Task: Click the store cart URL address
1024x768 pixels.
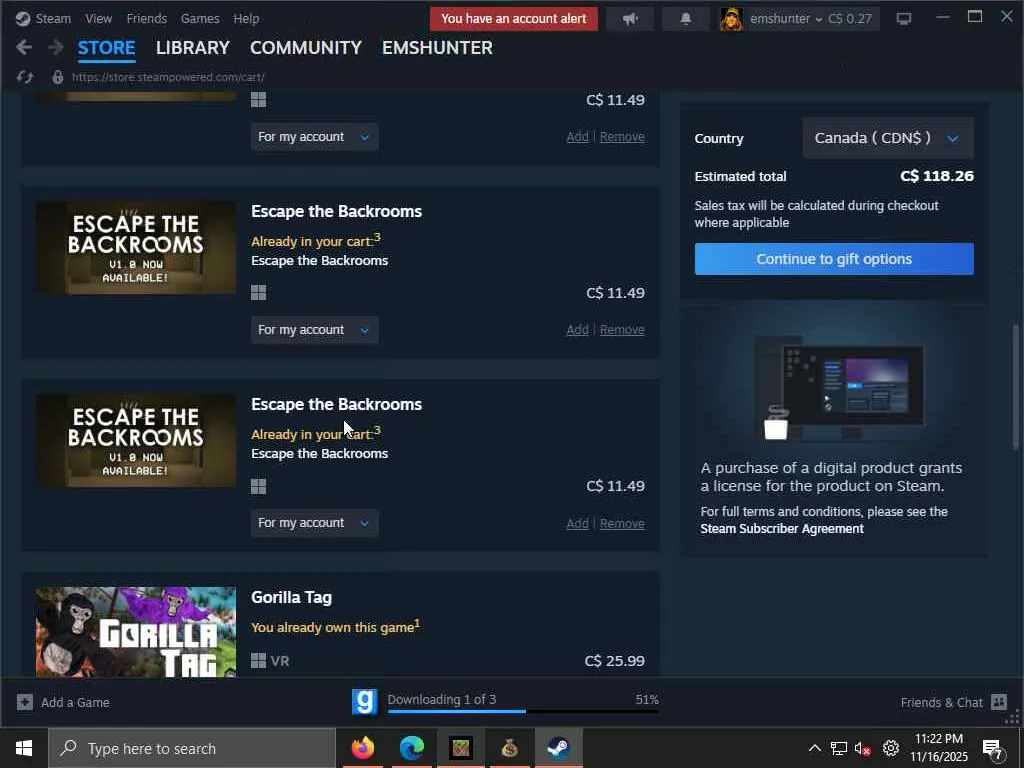Action: (168, 77)
